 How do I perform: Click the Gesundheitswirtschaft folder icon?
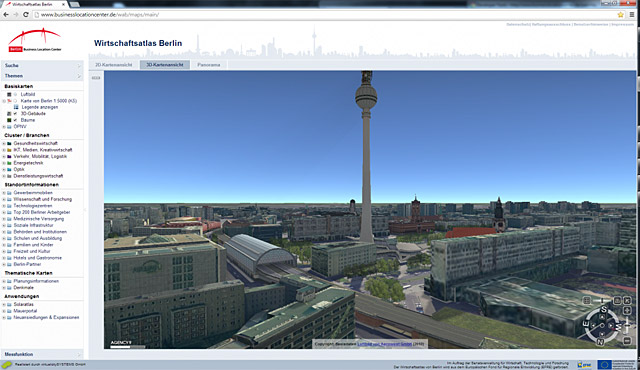[x=9, y=143]
